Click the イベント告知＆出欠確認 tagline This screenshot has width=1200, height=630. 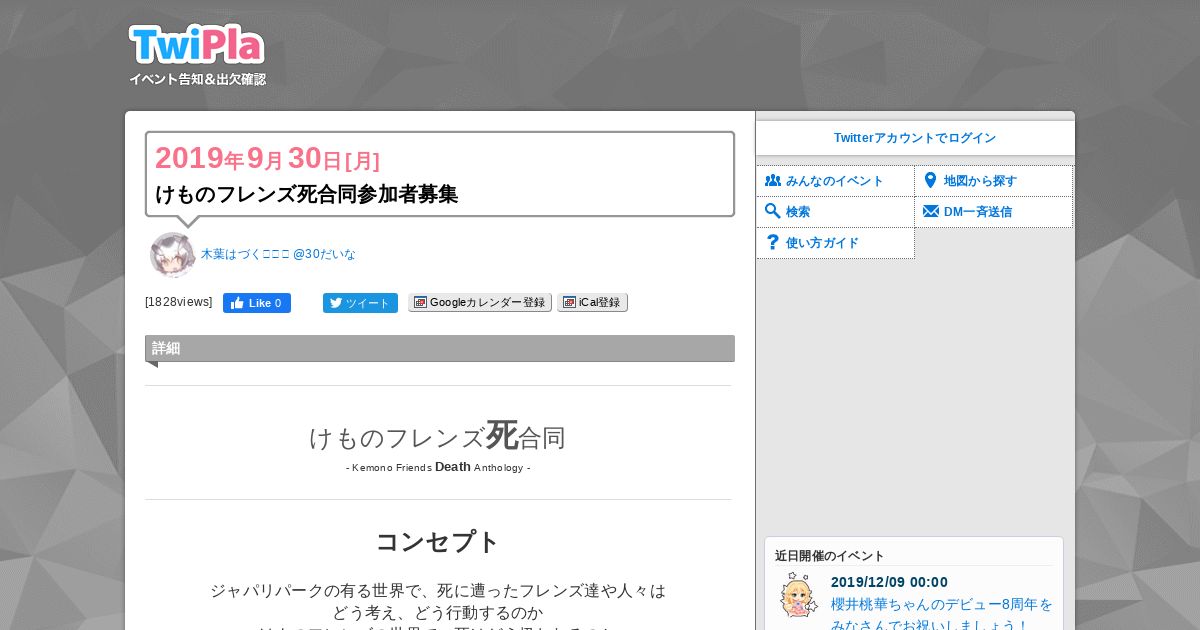click(x=197, y=79)
